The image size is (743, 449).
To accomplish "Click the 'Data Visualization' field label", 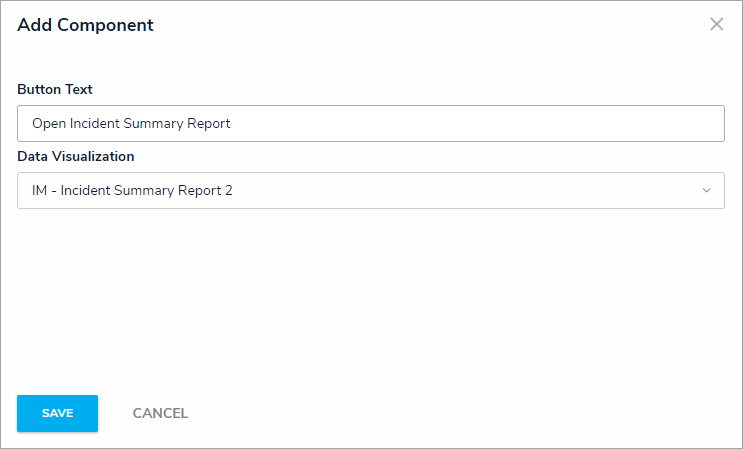I will pos(76,156).
